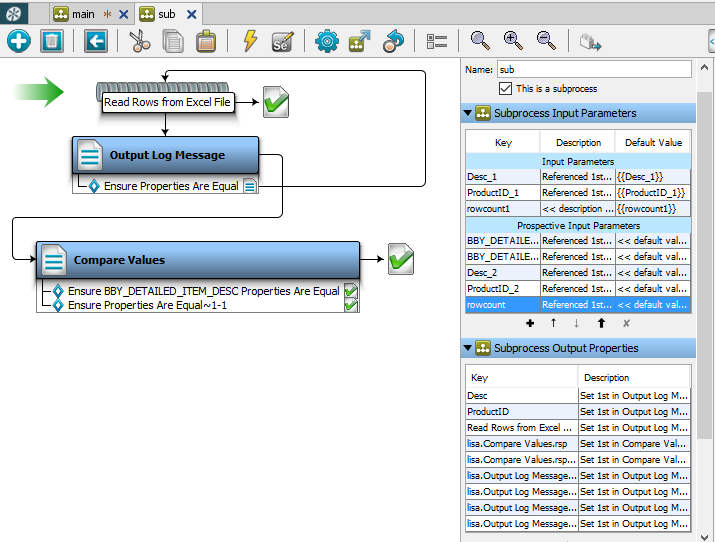Click plus button to add input parameter
The width and height of the screenshot is (715, 542).
[530, 324]
